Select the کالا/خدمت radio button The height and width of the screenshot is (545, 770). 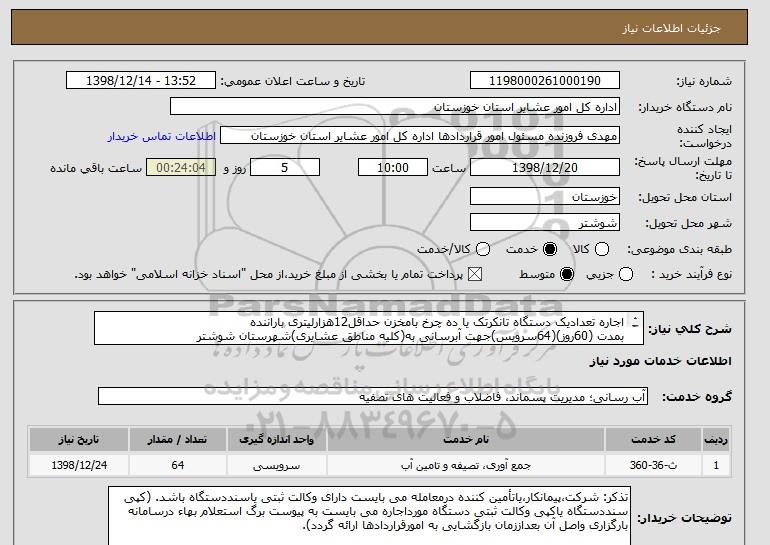(483, 249)
